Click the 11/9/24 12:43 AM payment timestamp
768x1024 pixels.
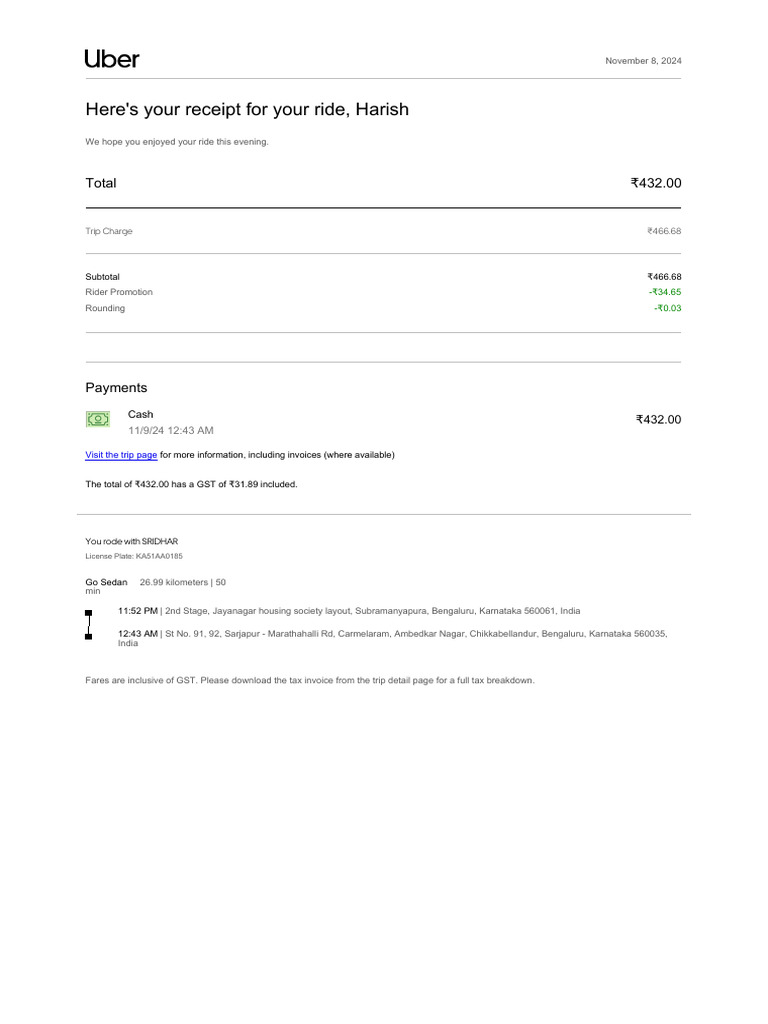[170, 430]
